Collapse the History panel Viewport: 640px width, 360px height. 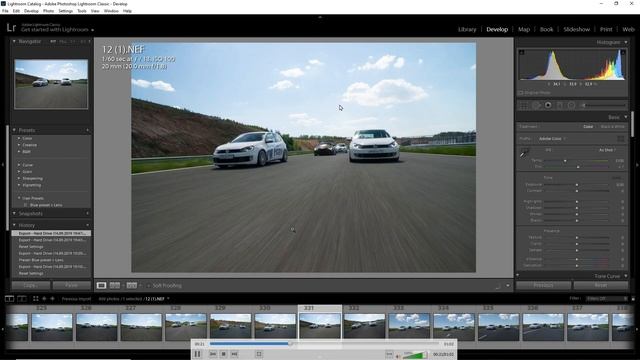(x=14, y=225)
